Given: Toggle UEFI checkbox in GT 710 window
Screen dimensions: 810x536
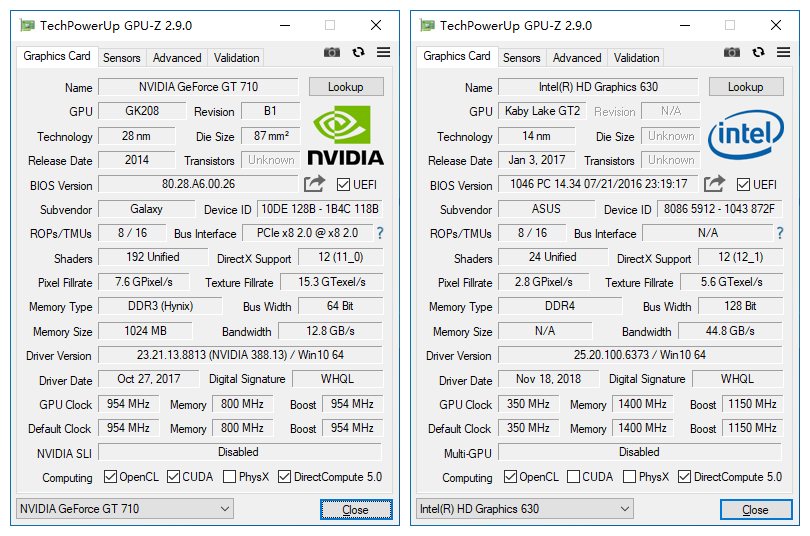Looking at the screenshot, I should coord(343,184).
